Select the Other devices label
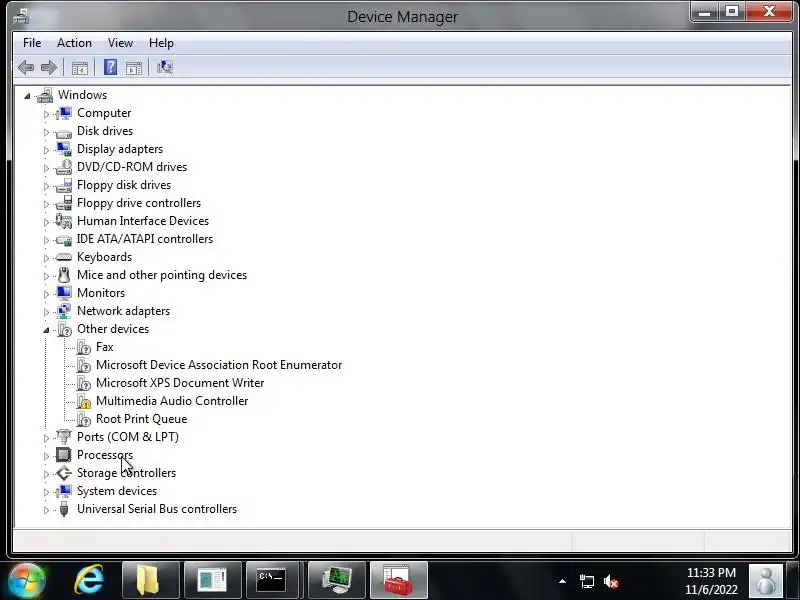800x600 pixels. [x=113, y=329]
